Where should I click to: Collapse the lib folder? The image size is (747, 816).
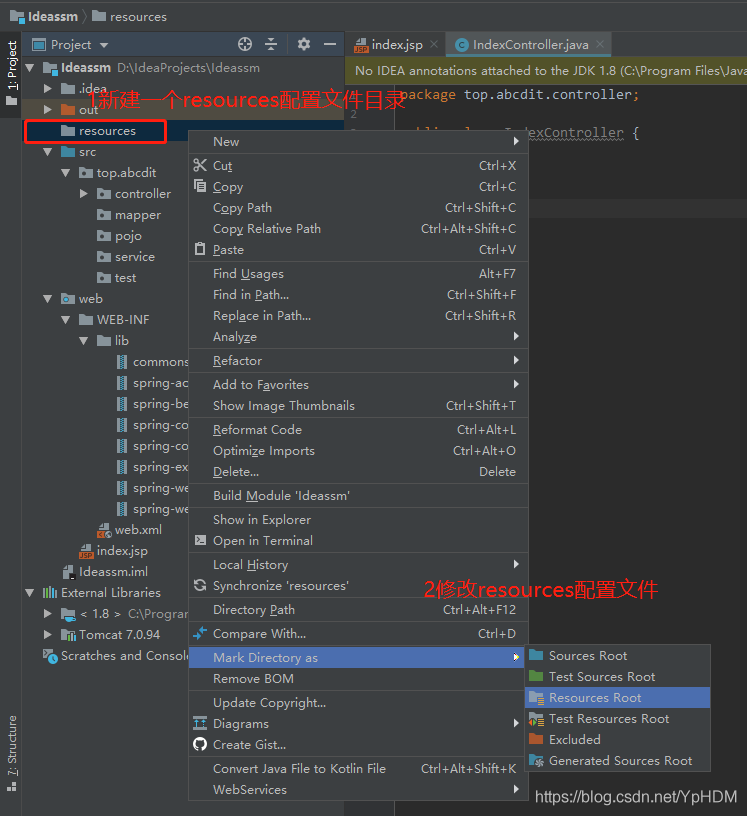click(x=84, y=340)
